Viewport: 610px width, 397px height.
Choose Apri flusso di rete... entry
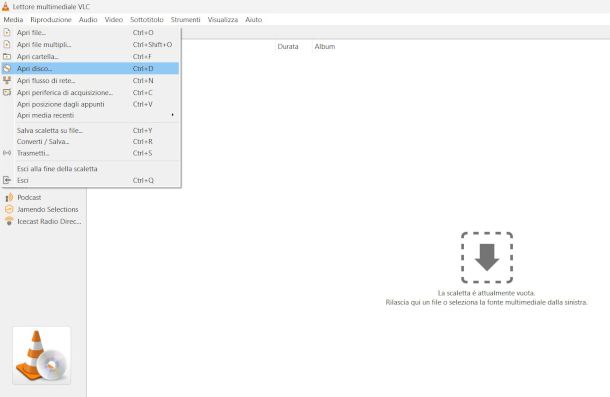(90, 81)
